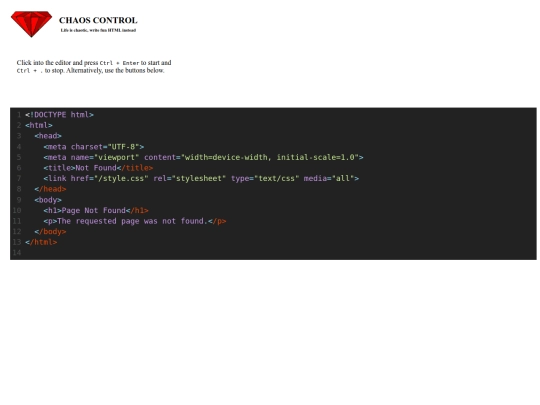Image resolution: width=540 pixels, height=405 pixels.
Task: Click line number 7 in the gutter
Action: (x=19, y=178)
